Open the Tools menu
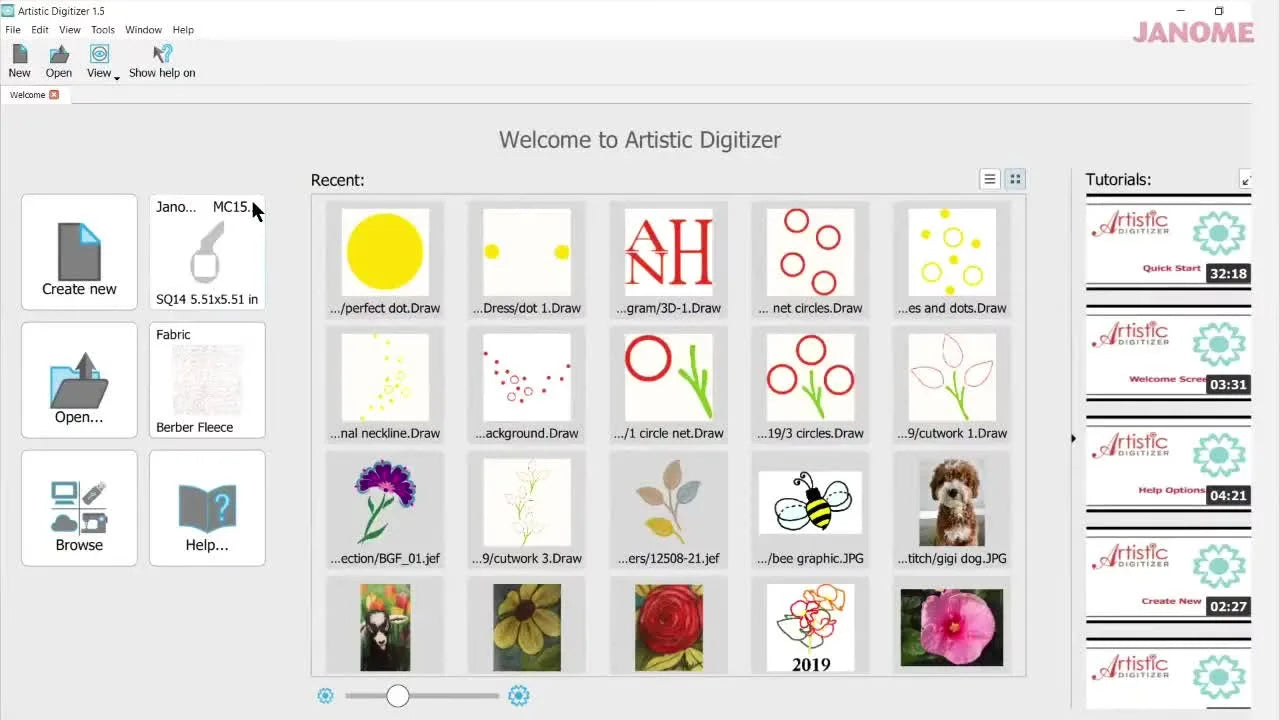This screenshot has width=1280, height=720. 103,29
